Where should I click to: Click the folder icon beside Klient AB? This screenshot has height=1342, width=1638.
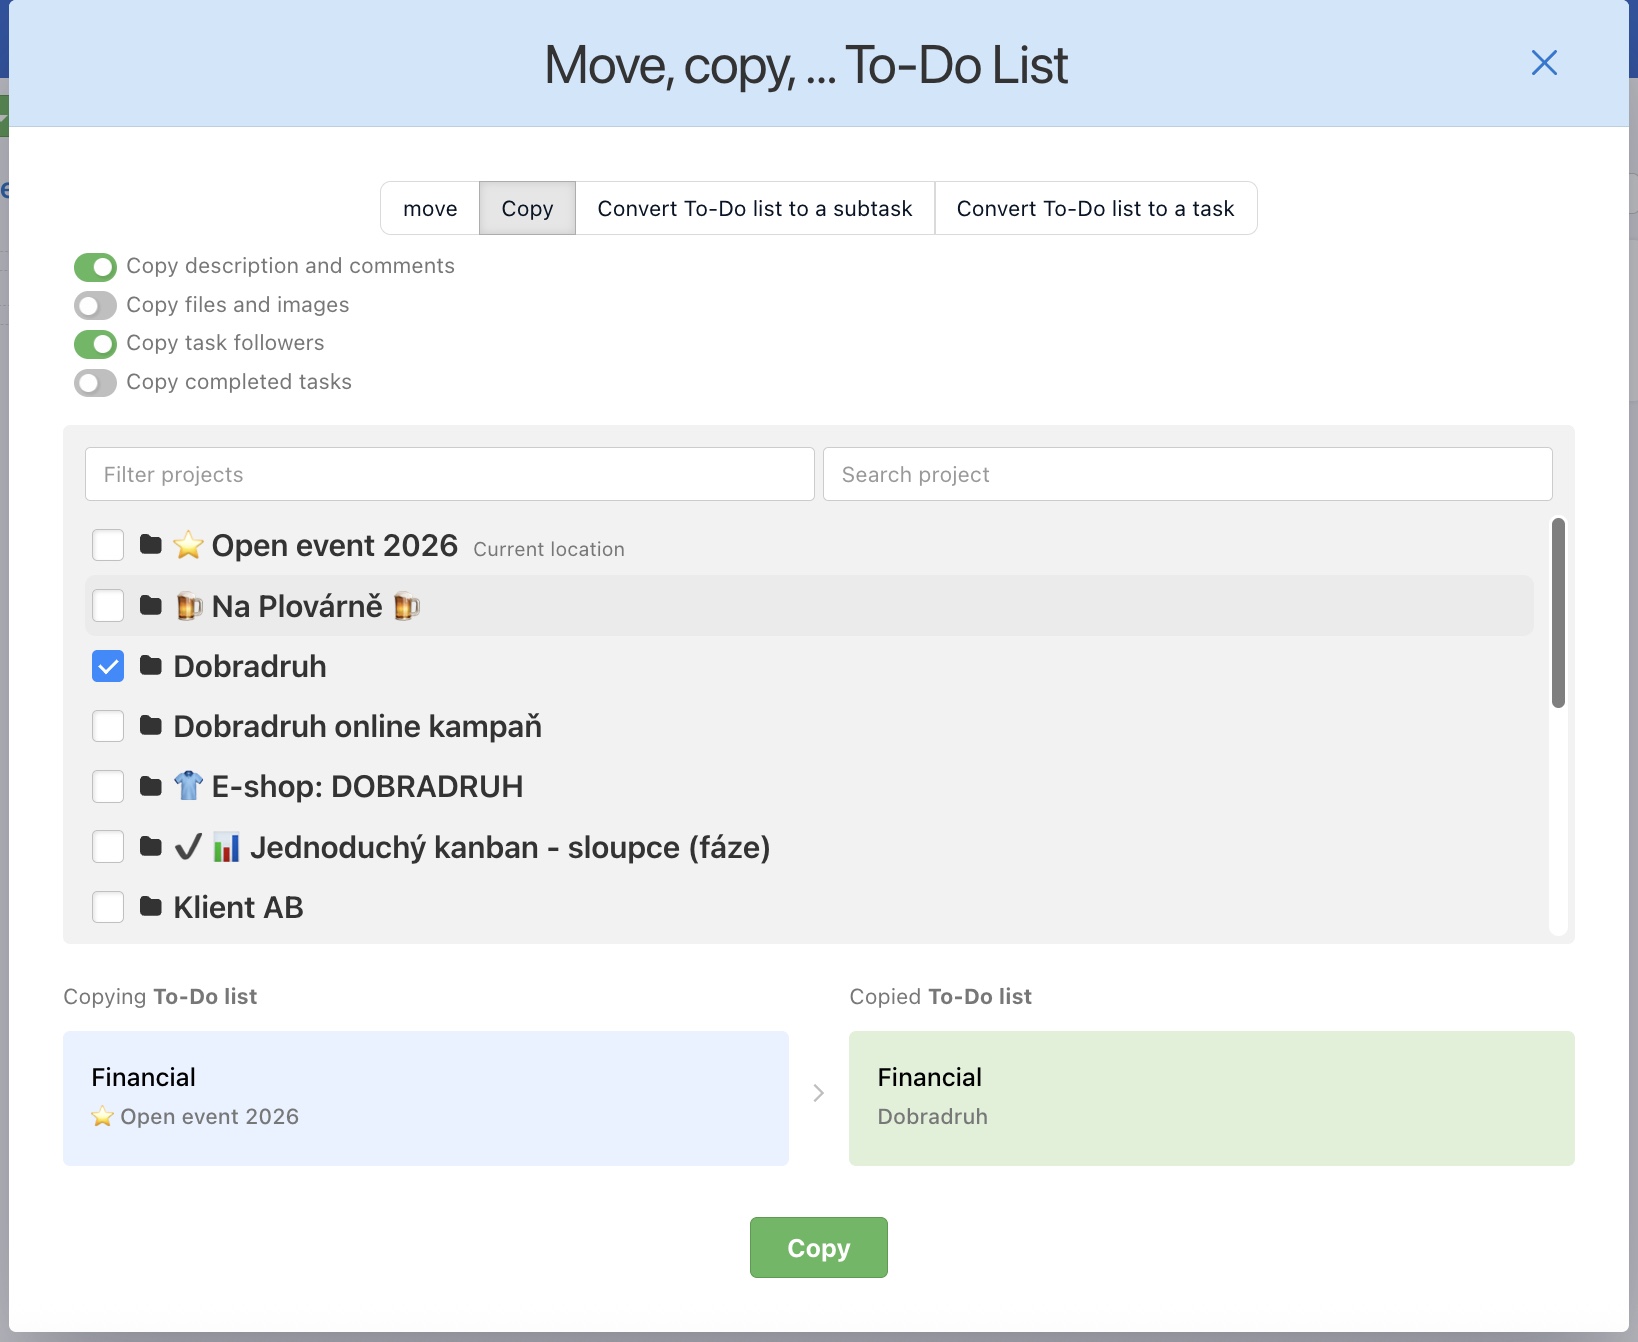pyautogui.click(x=151, y=907)
